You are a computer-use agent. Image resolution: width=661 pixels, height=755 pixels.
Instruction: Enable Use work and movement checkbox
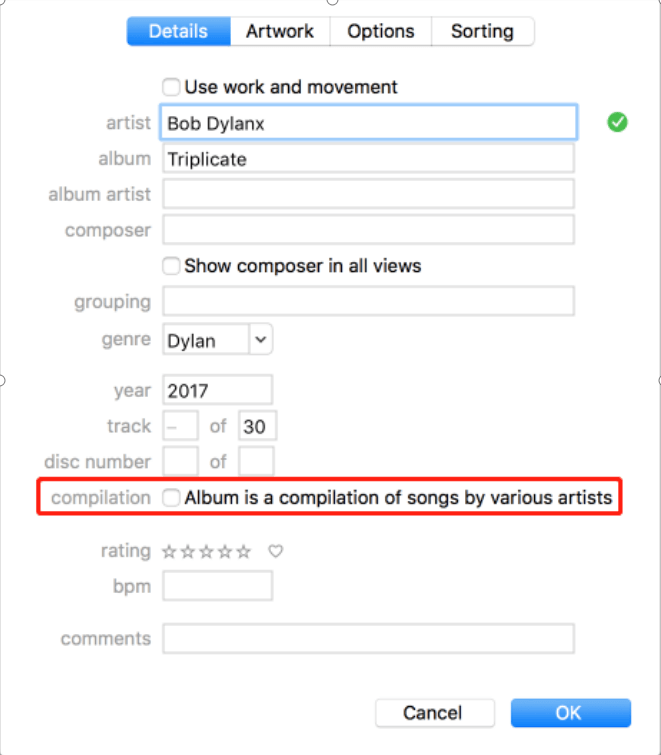(x=172, y=87)
